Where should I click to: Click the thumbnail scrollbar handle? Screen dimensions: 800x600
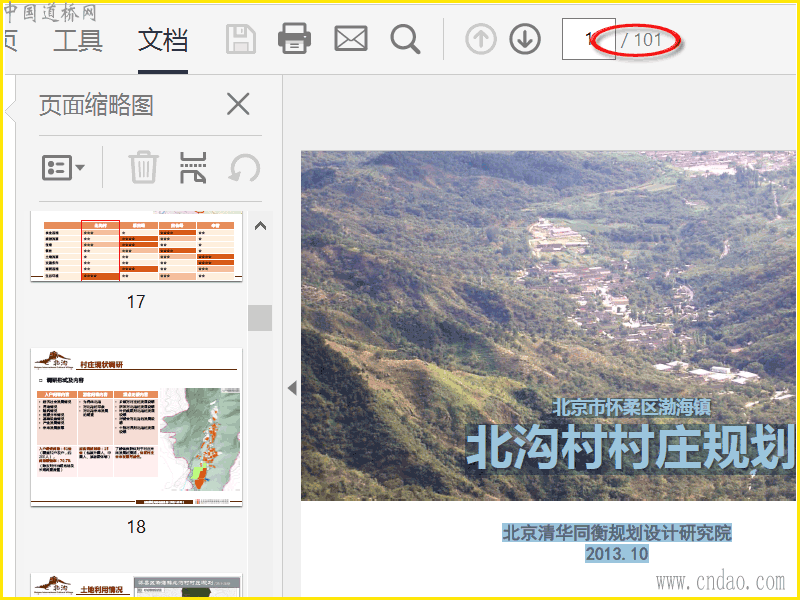260,318
